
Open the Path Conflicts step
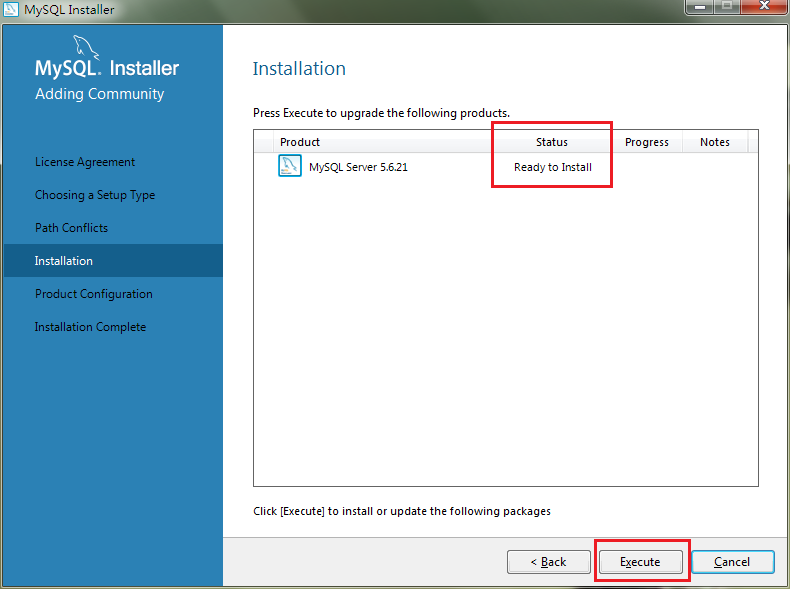coord(71,228)
